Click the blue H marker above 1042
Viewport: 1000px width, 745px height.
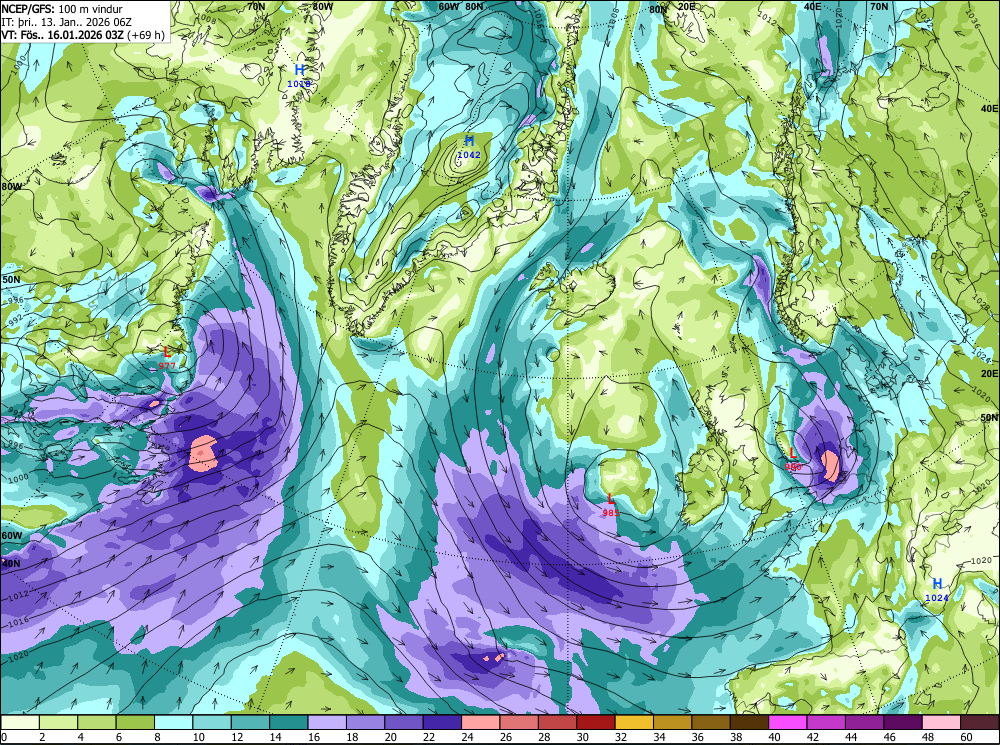469,141
